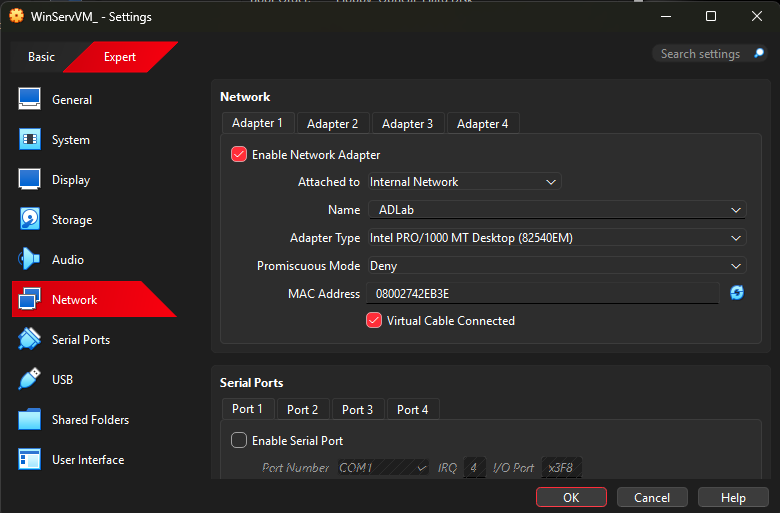Click the IRQ value field

click(474, 468)
